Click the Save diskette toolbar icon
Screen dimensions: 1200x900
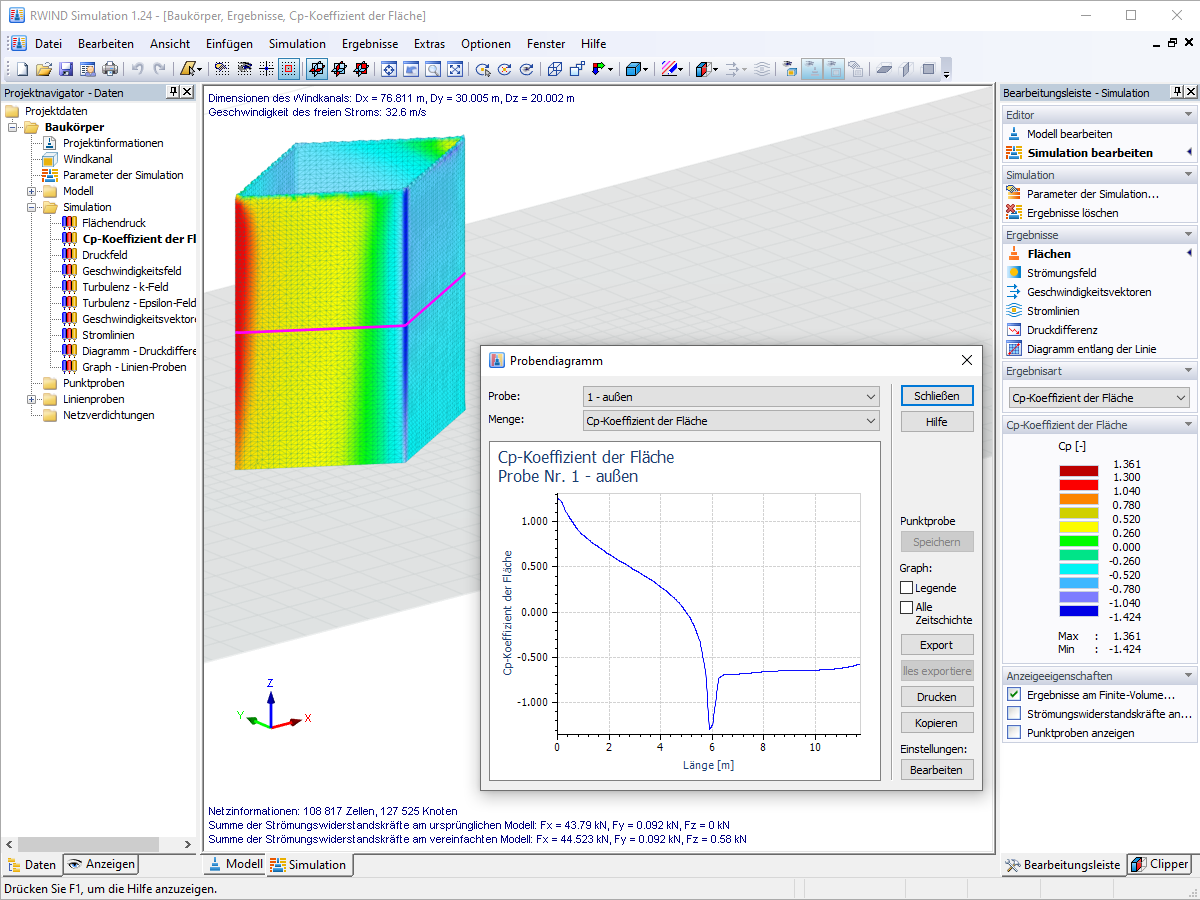pyautogui.click(x=66, y=69)
